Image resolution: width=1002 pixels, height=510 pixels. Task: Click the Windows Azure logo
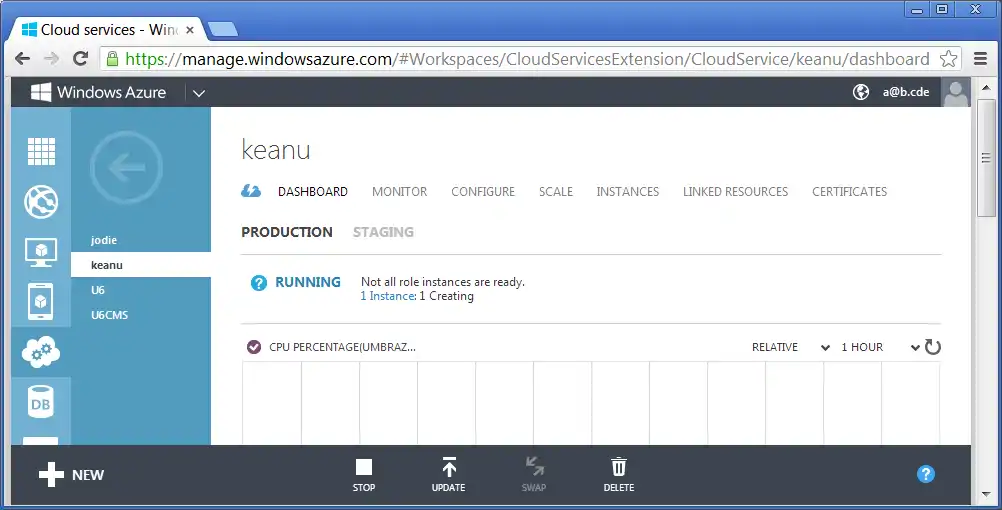coord(98,92)
